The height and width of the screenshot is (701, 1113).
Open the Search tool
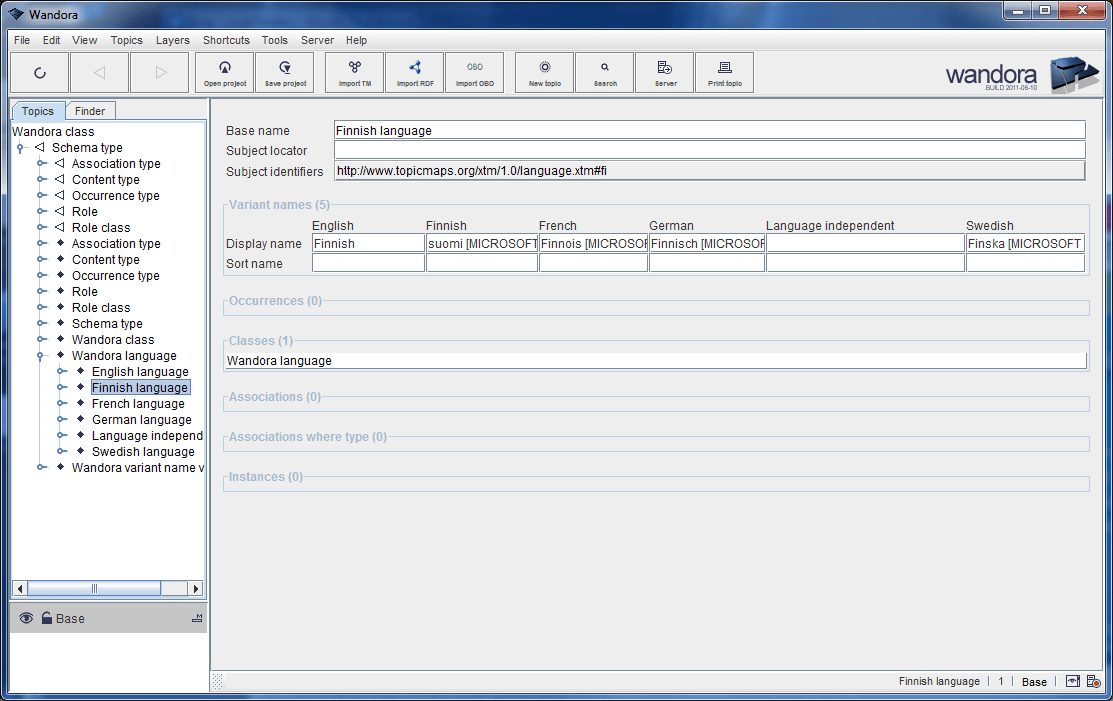[604, 71]
